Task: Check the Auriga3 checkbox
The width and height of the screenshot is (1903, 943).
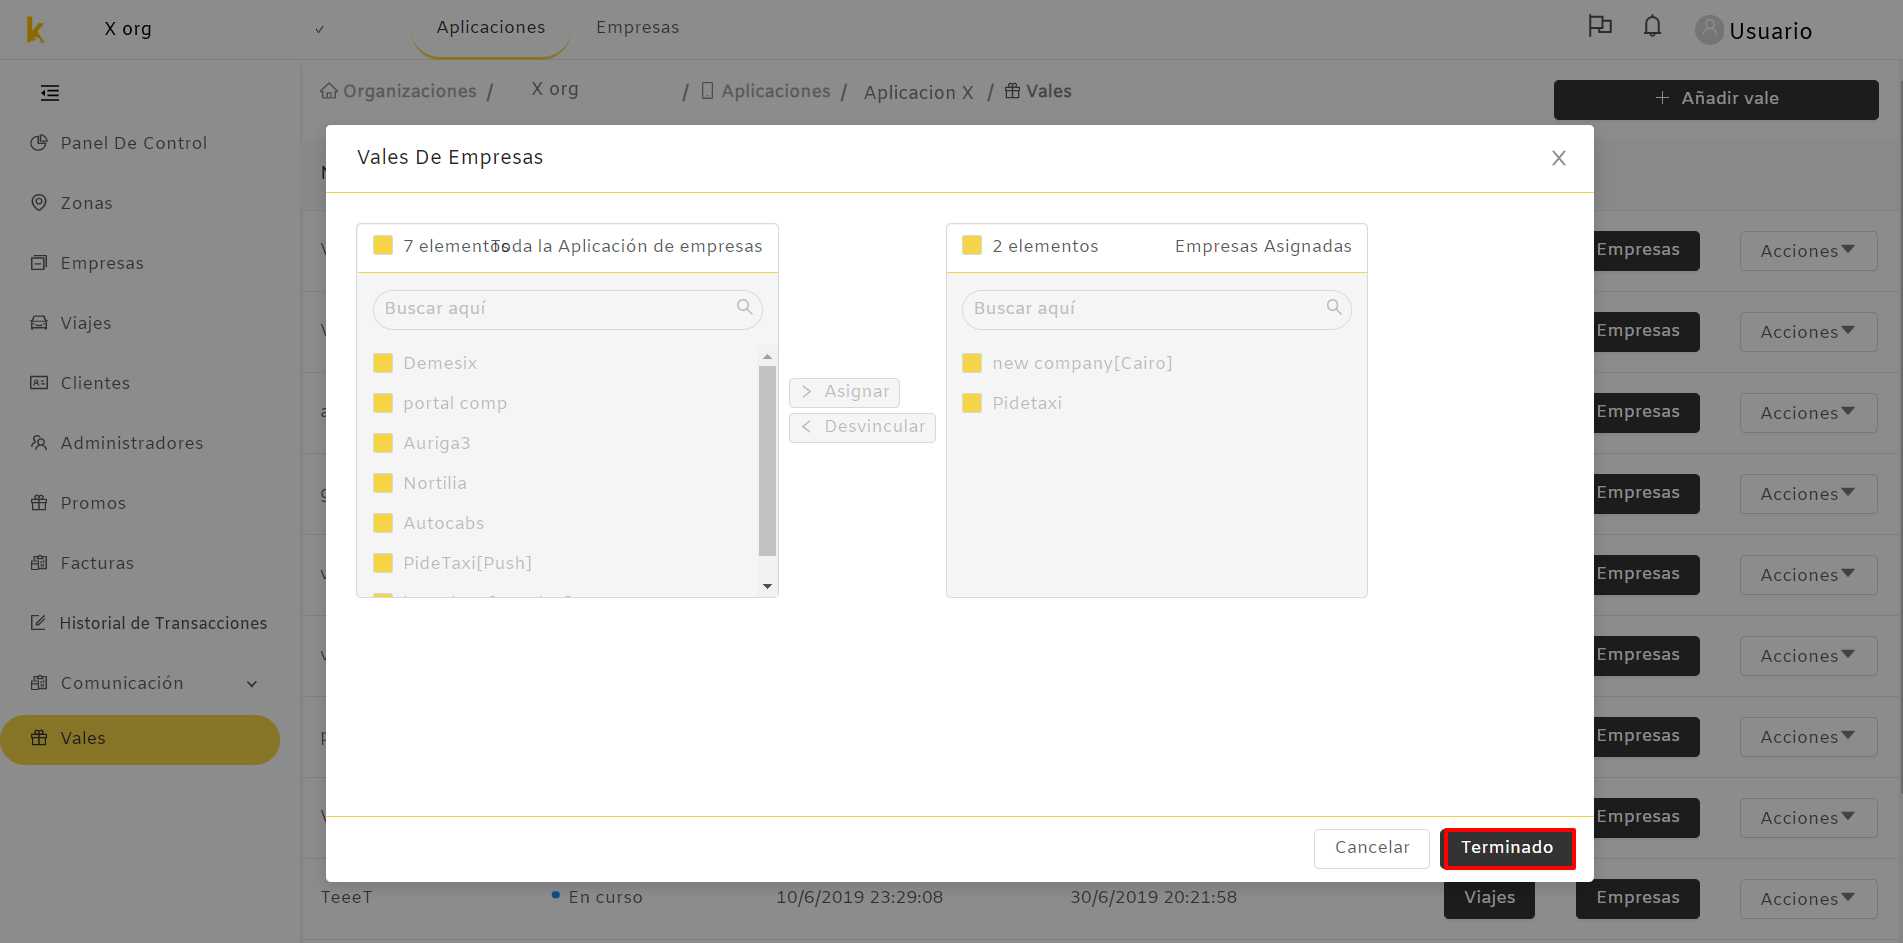Action: click(383, 443)
